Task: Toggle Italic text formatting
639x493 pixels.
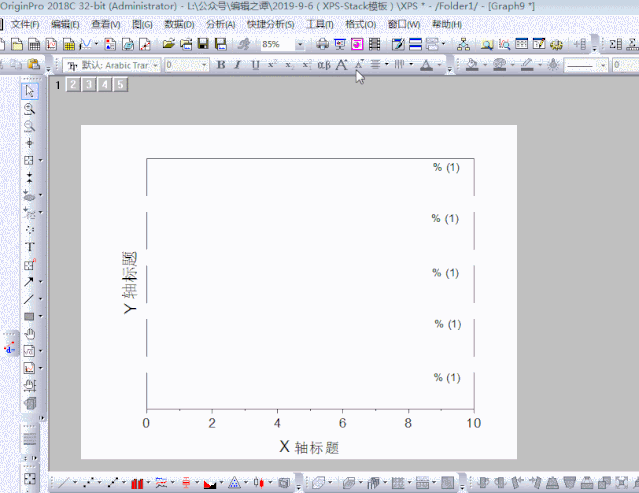Action: [x=238, y=65]
